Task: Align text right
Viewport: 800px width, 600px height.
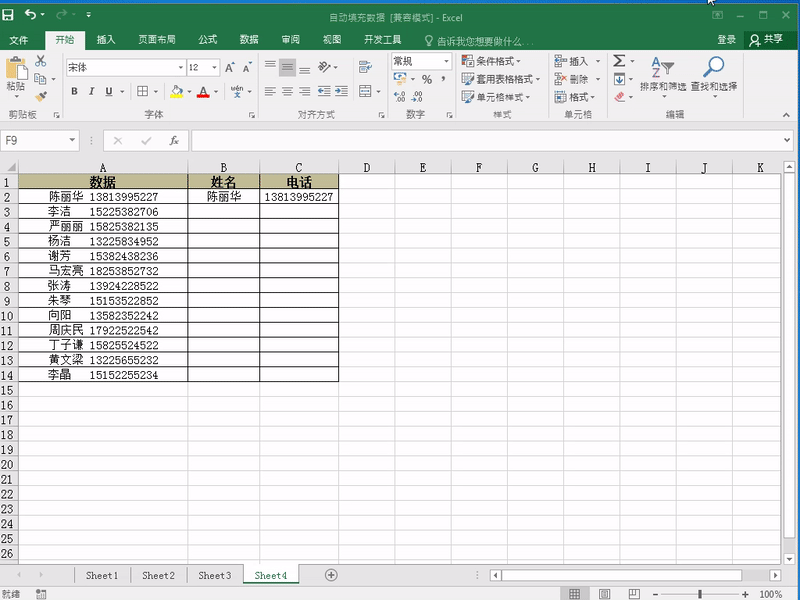Action: [x=305, y=91]
